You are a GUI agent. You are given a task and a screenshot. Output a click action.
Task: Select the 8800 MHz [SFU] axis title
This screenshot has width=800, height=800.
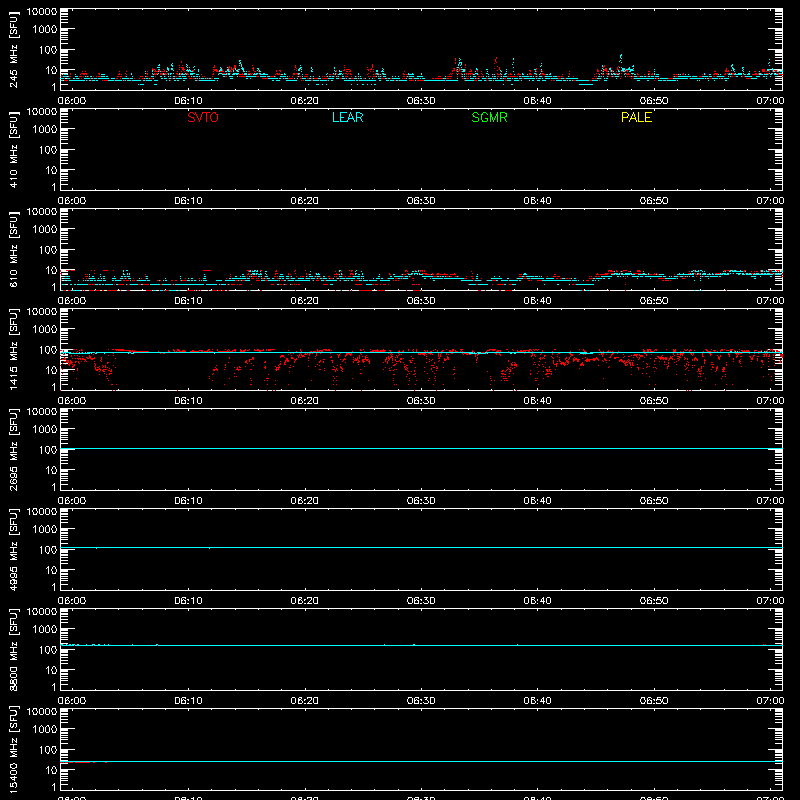click(14, 649)
